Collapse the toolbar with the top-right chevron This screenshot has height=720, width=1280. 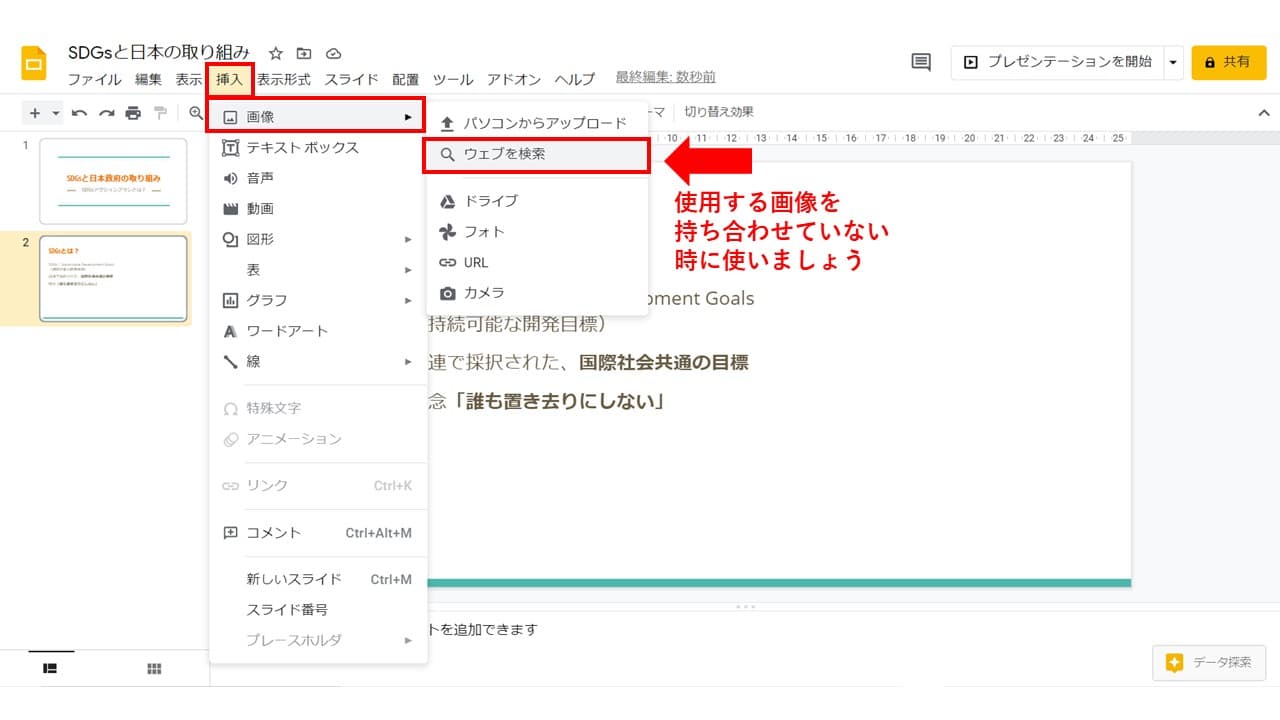click(1263, 113)
